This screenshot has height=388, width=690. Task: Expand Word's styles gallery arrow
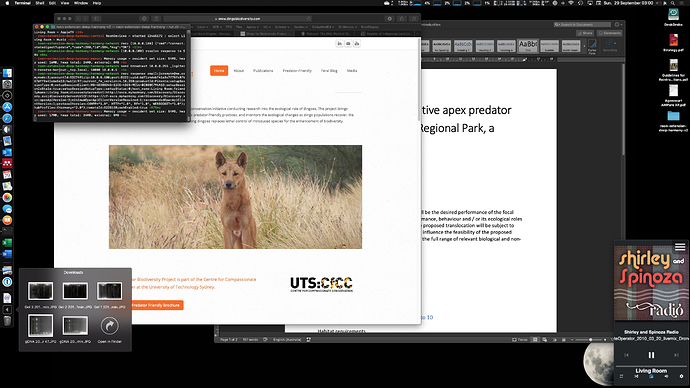[584, 46]
